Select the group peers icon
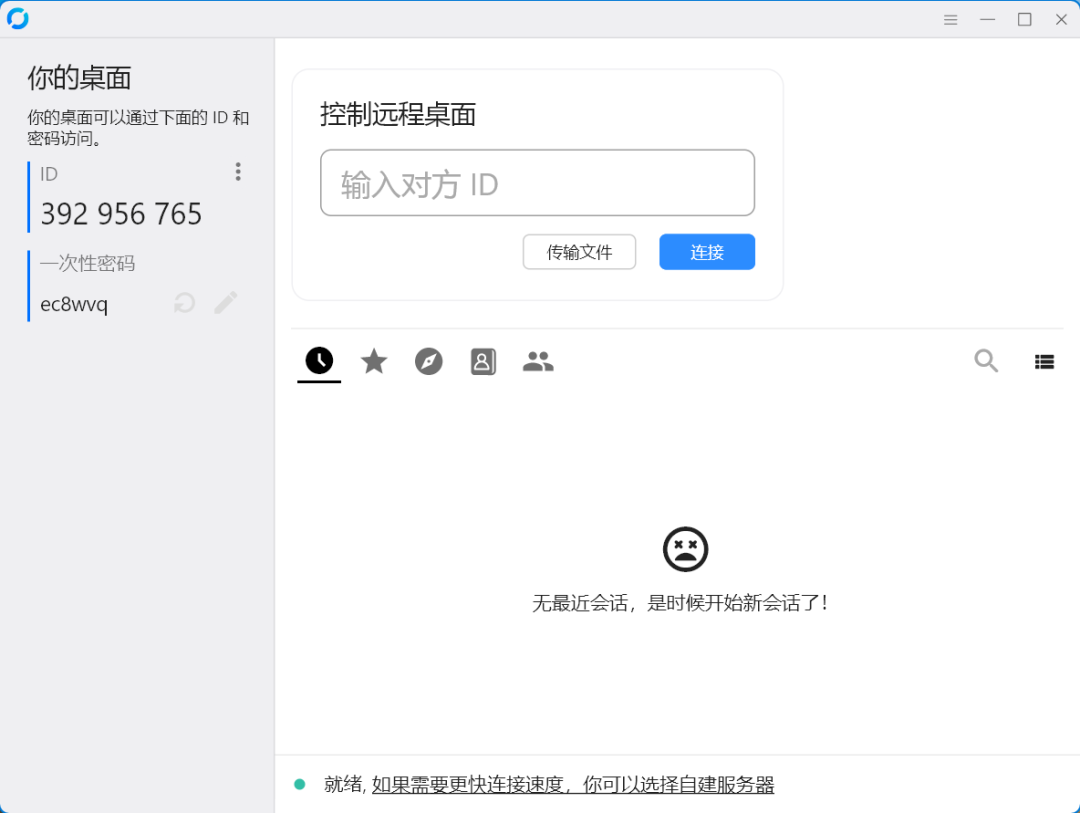The width and height of the screenshot is (1080, 813). [x=538, y=361]
